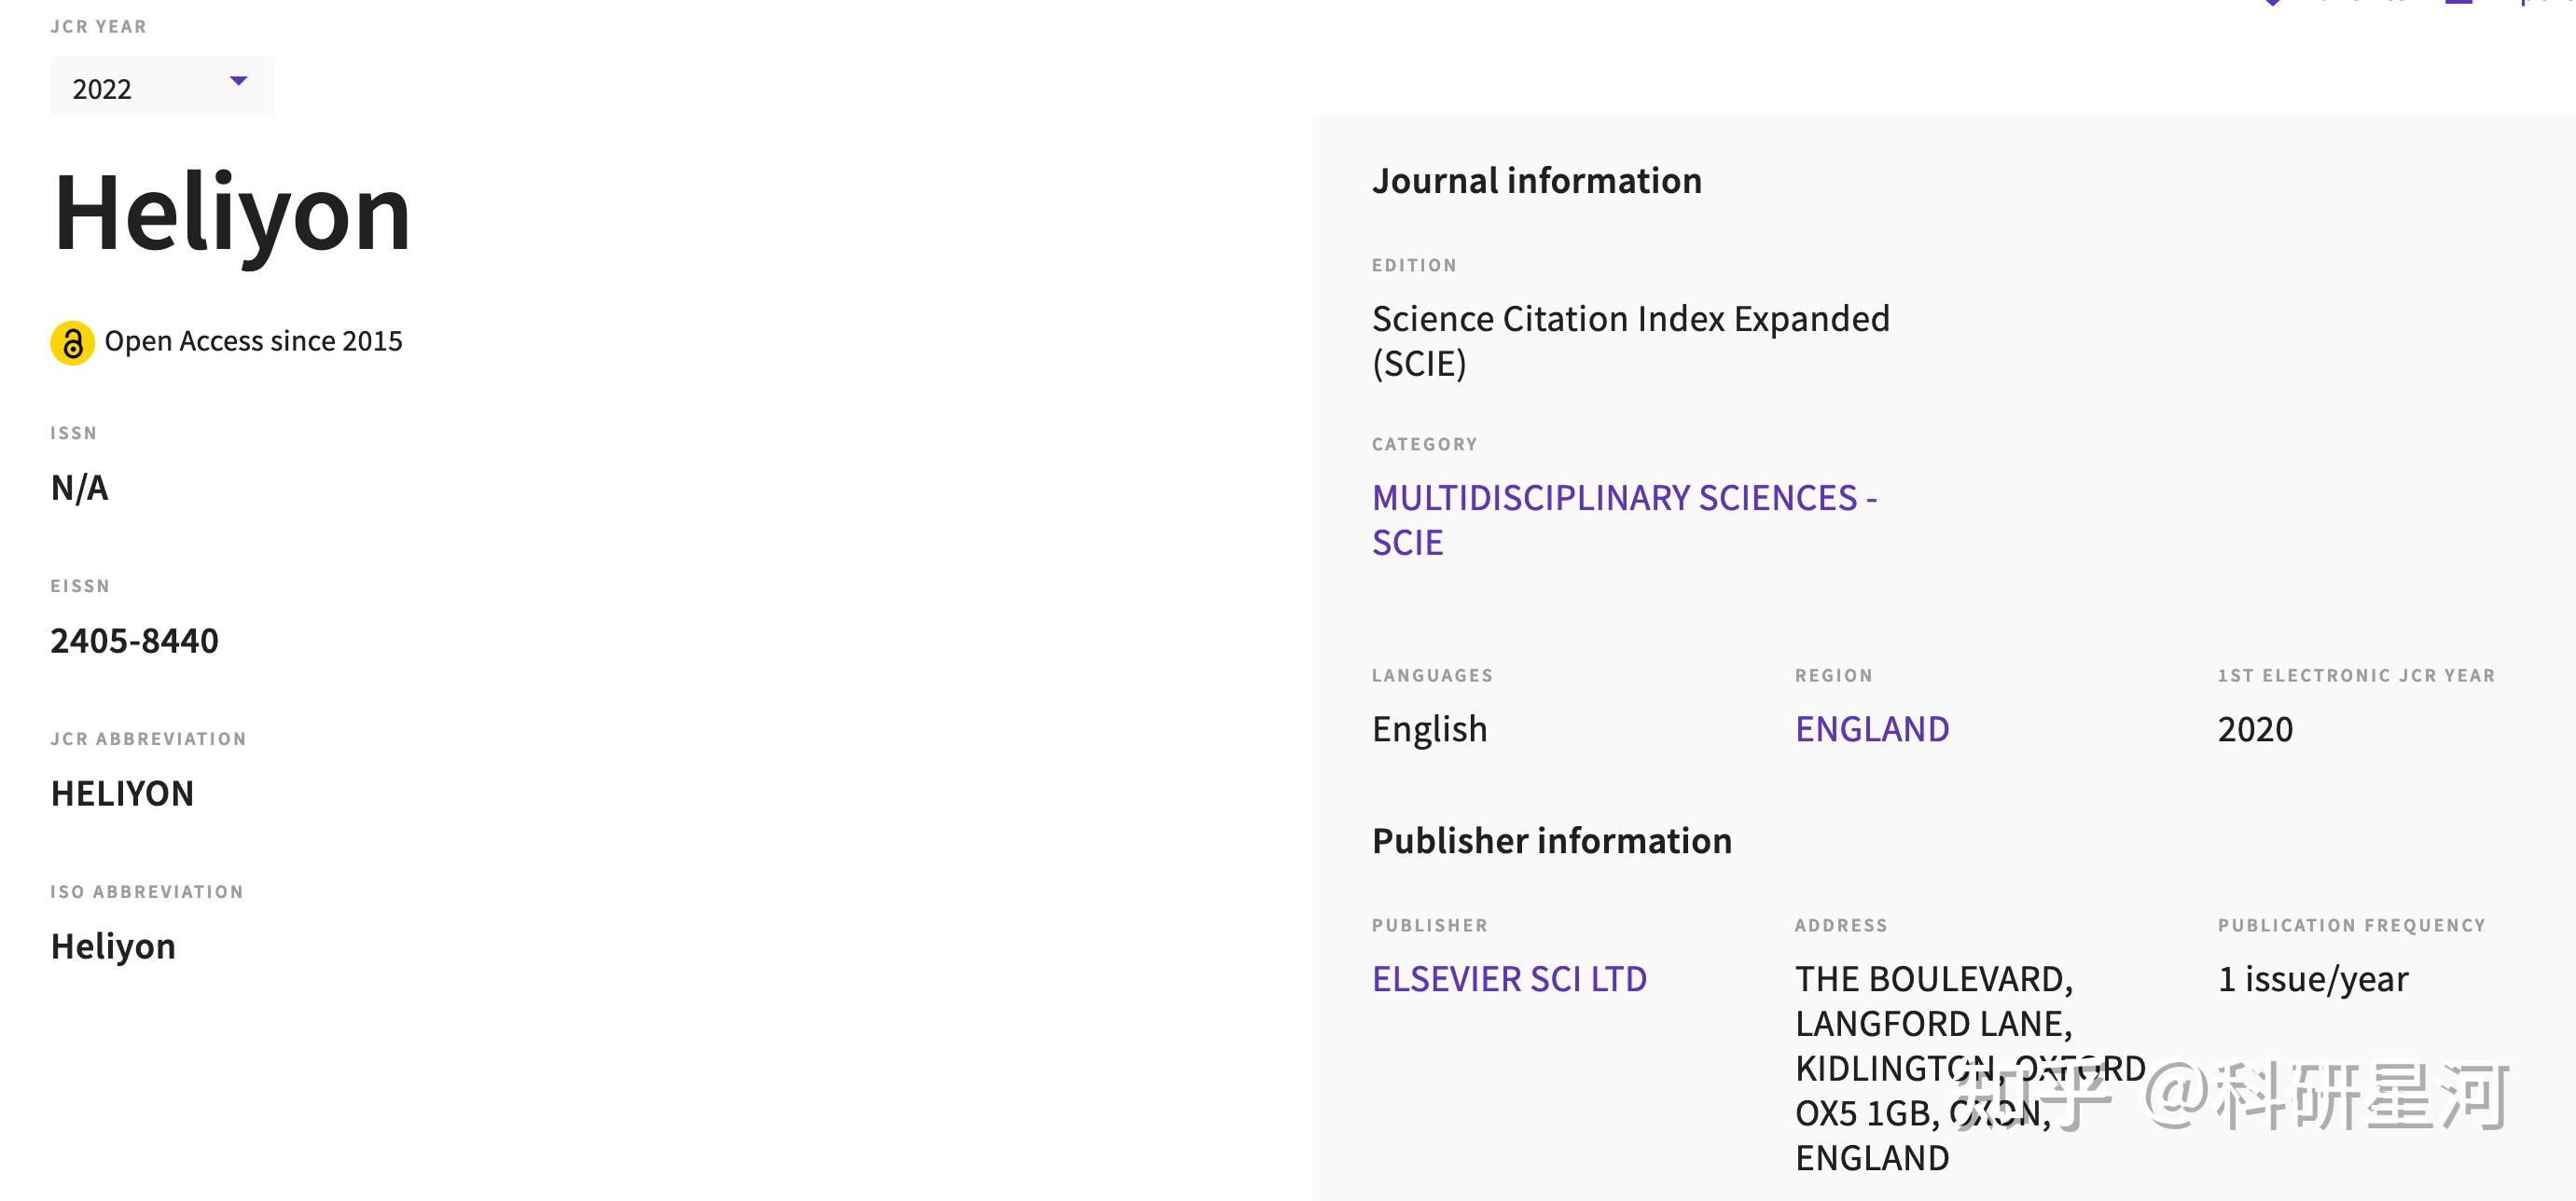2576x1201 pixels.
Task: Click the ISSN value N/A
Action: [x=79, y=488]
